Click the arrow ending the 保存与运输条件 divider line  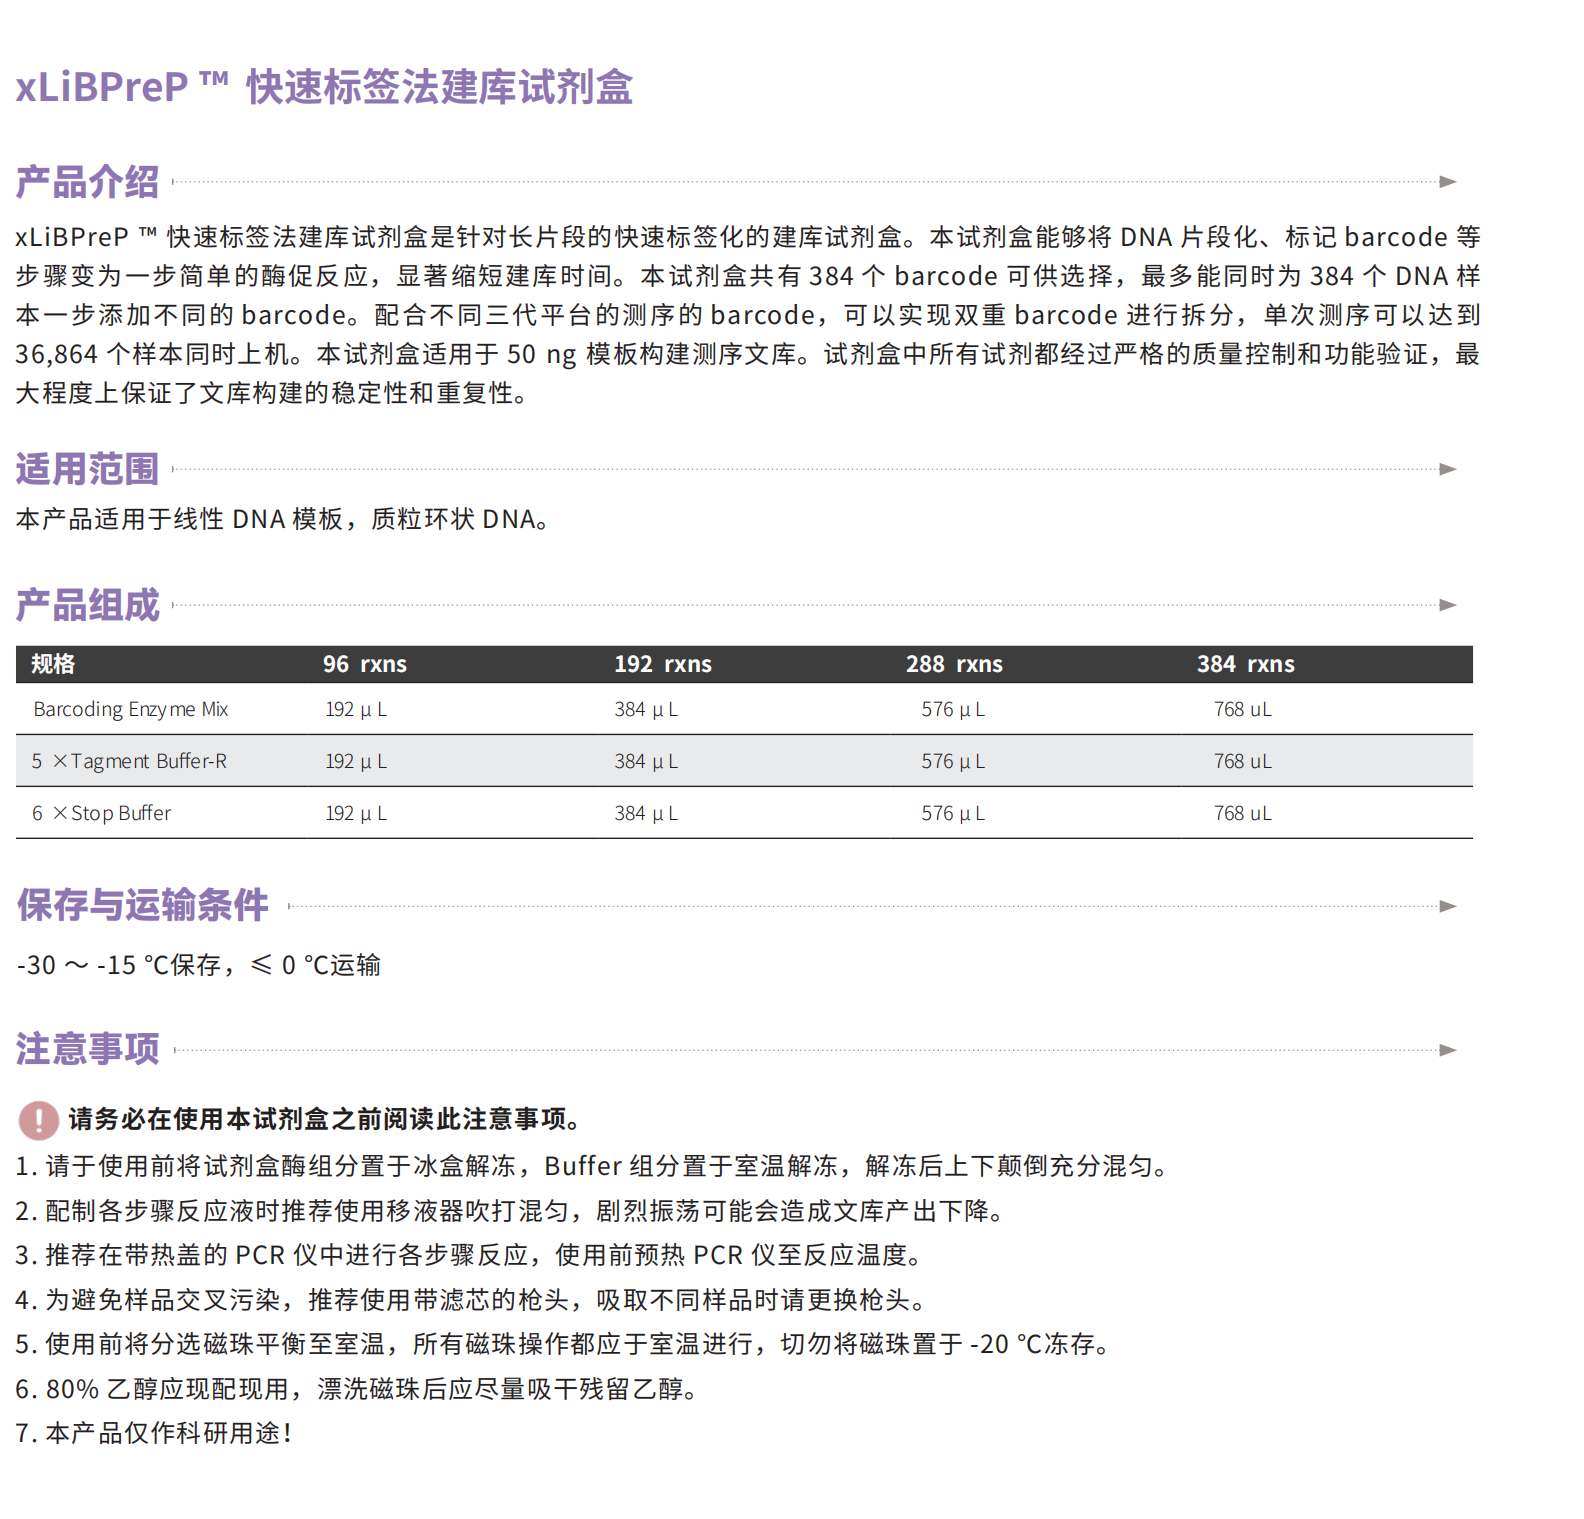coord(1447,906)
